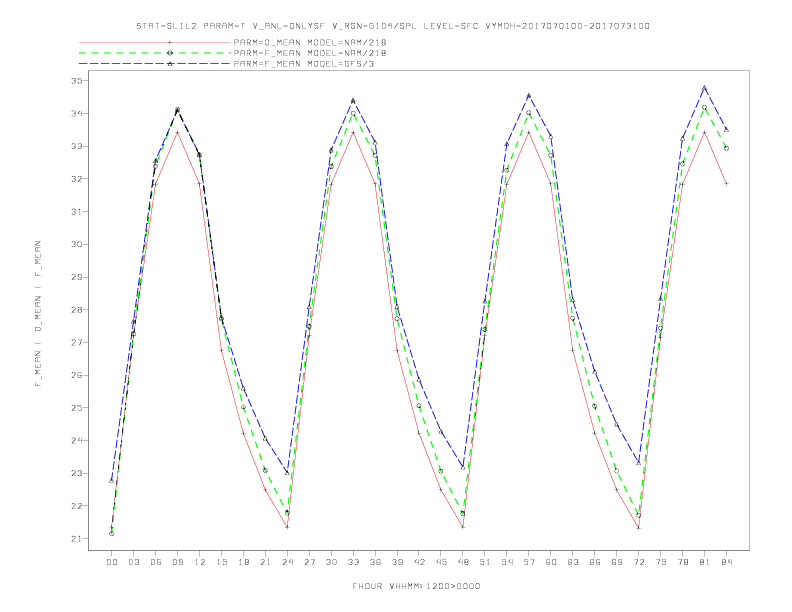Screen dimensions: 792x612
Task: Click y-axis tick value 35
Action: click(77, 81)
